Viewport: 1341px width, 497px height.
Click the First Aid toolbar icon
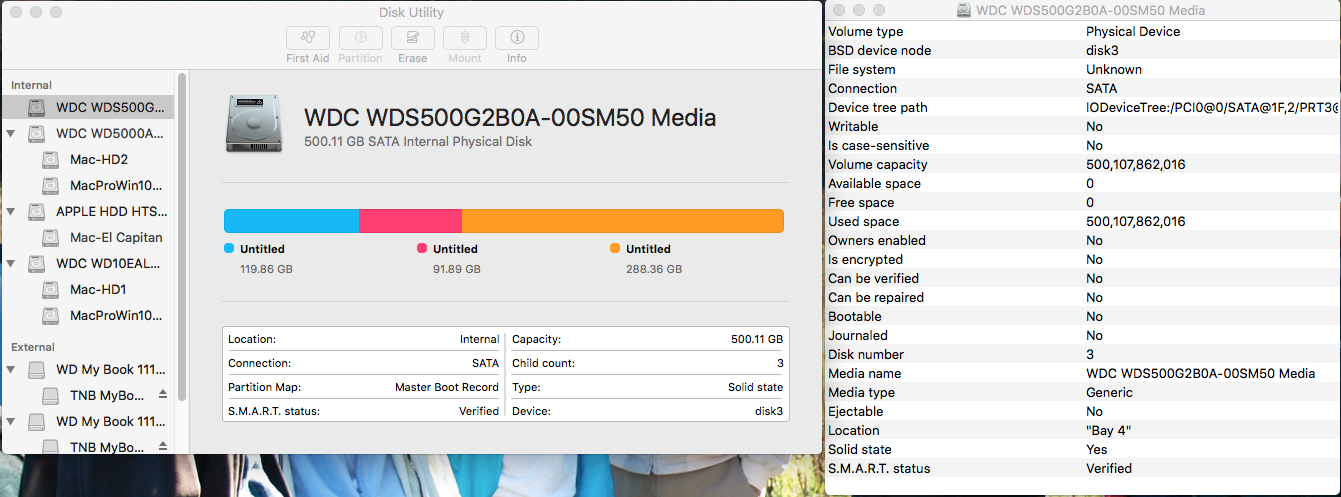(308, 38)
